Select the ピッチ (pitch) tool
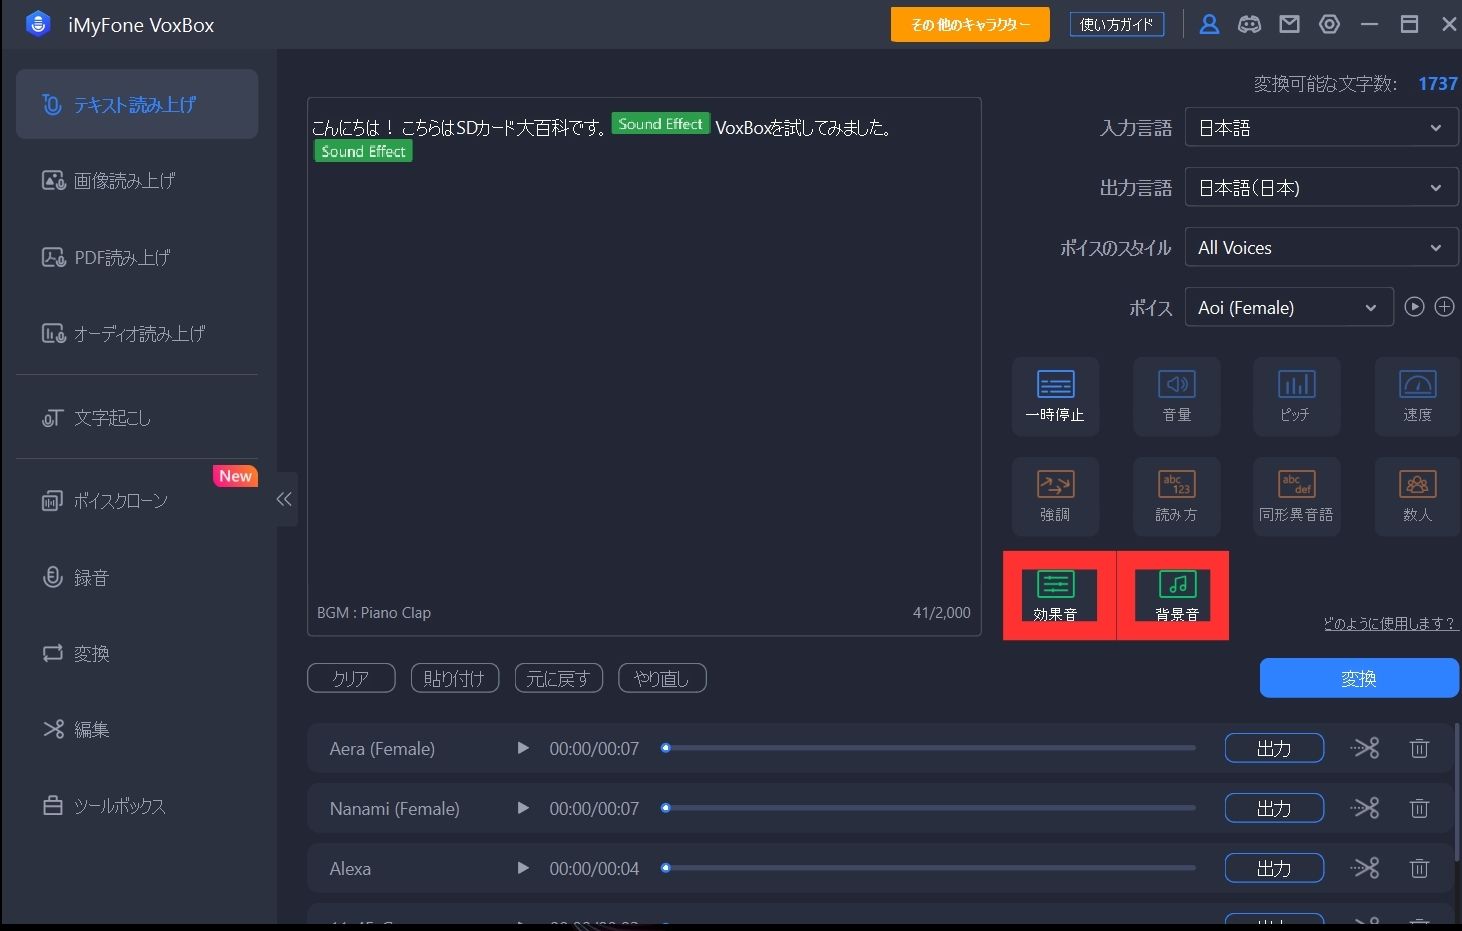The width and height of the screenshot is (1462, 931). point(1295,395)
